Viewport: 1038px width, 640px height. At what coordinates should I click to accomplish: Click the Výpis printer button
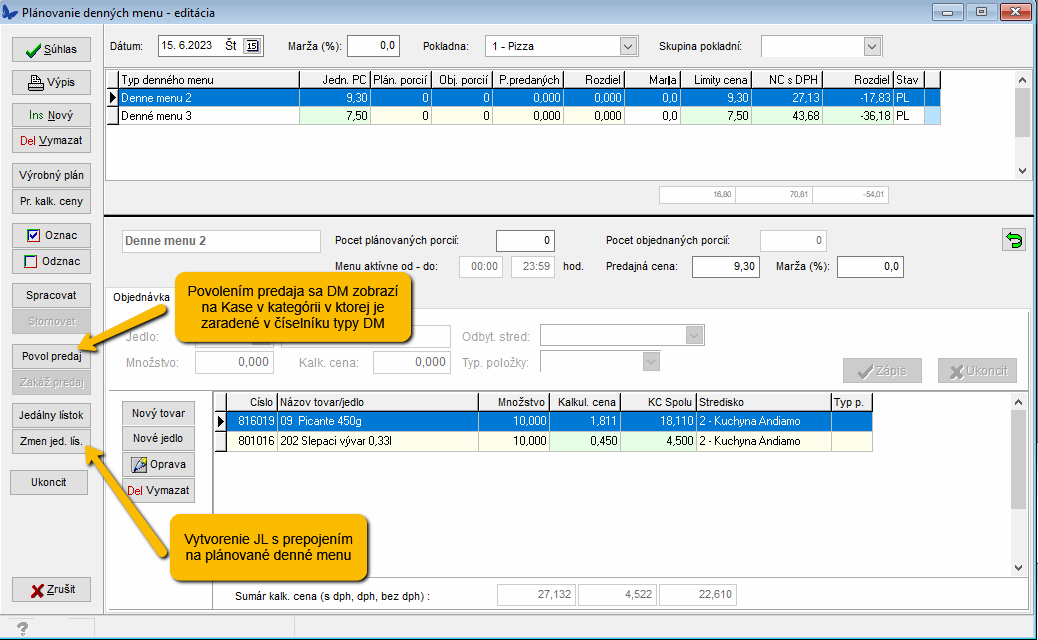(x=51, y=82)
